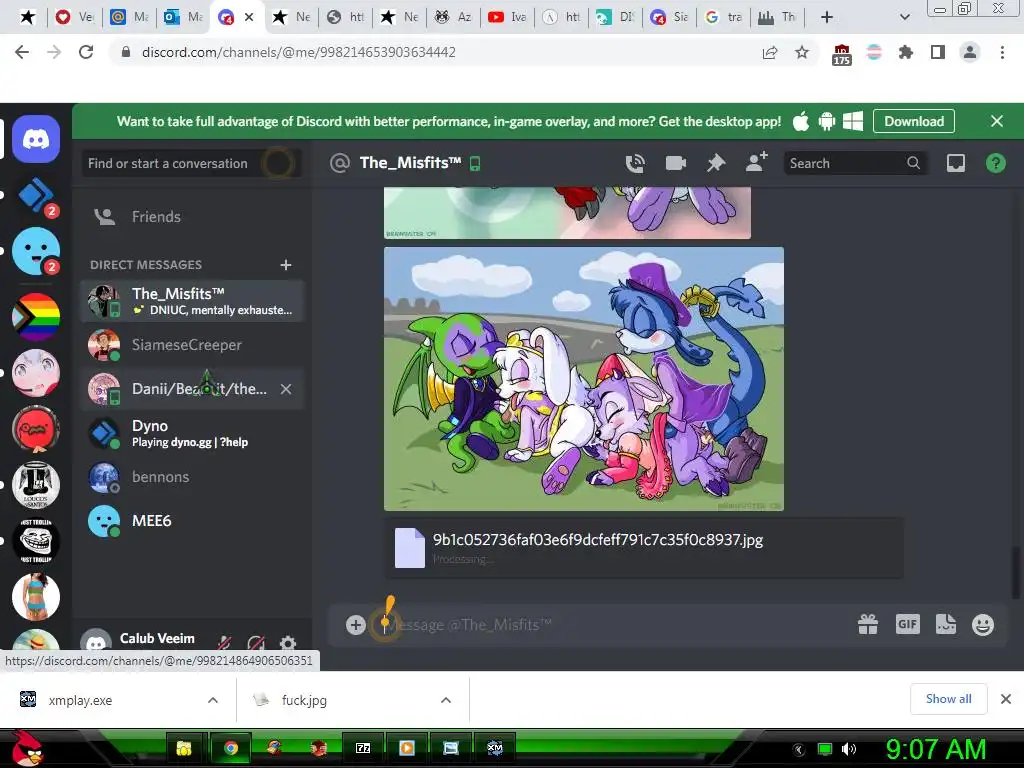Screen dimensions: 1024x768
Task: Open the 7z taskbar icon
Action: click(362, 748)
